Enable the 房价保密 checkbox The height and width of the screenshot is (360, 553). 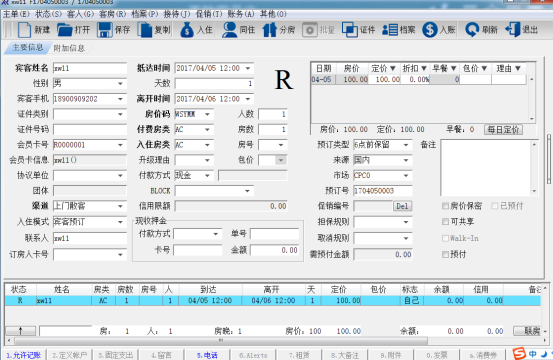445,206
